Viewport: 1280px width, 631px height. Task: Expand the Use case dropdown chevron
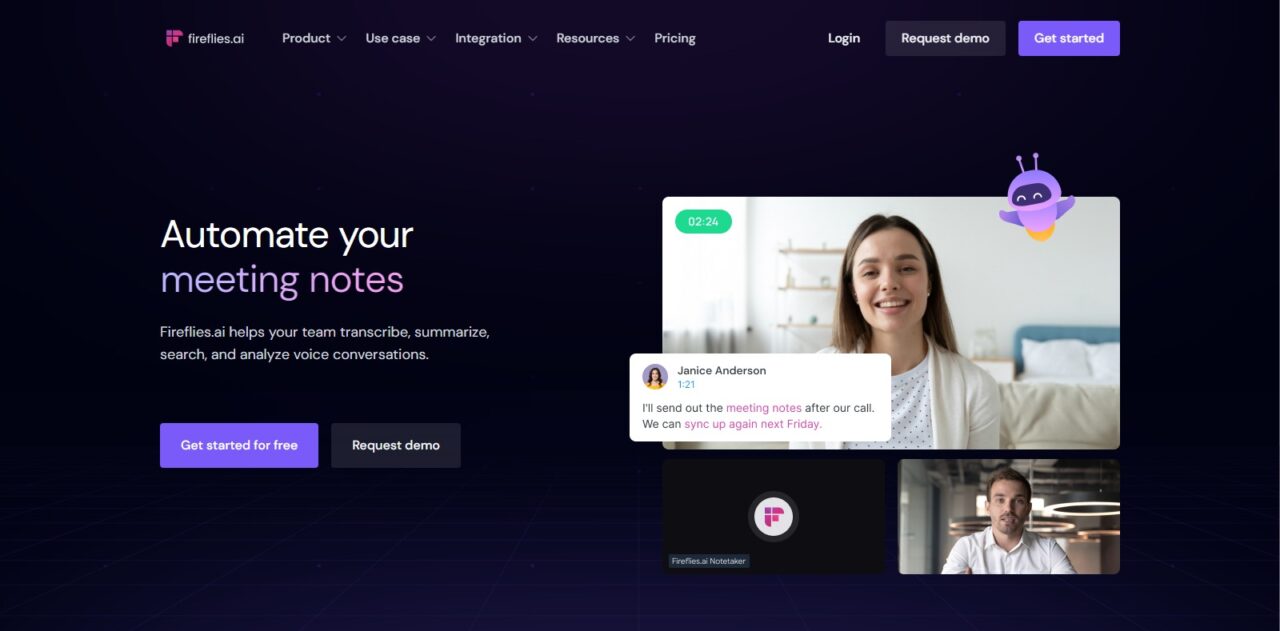431,39
